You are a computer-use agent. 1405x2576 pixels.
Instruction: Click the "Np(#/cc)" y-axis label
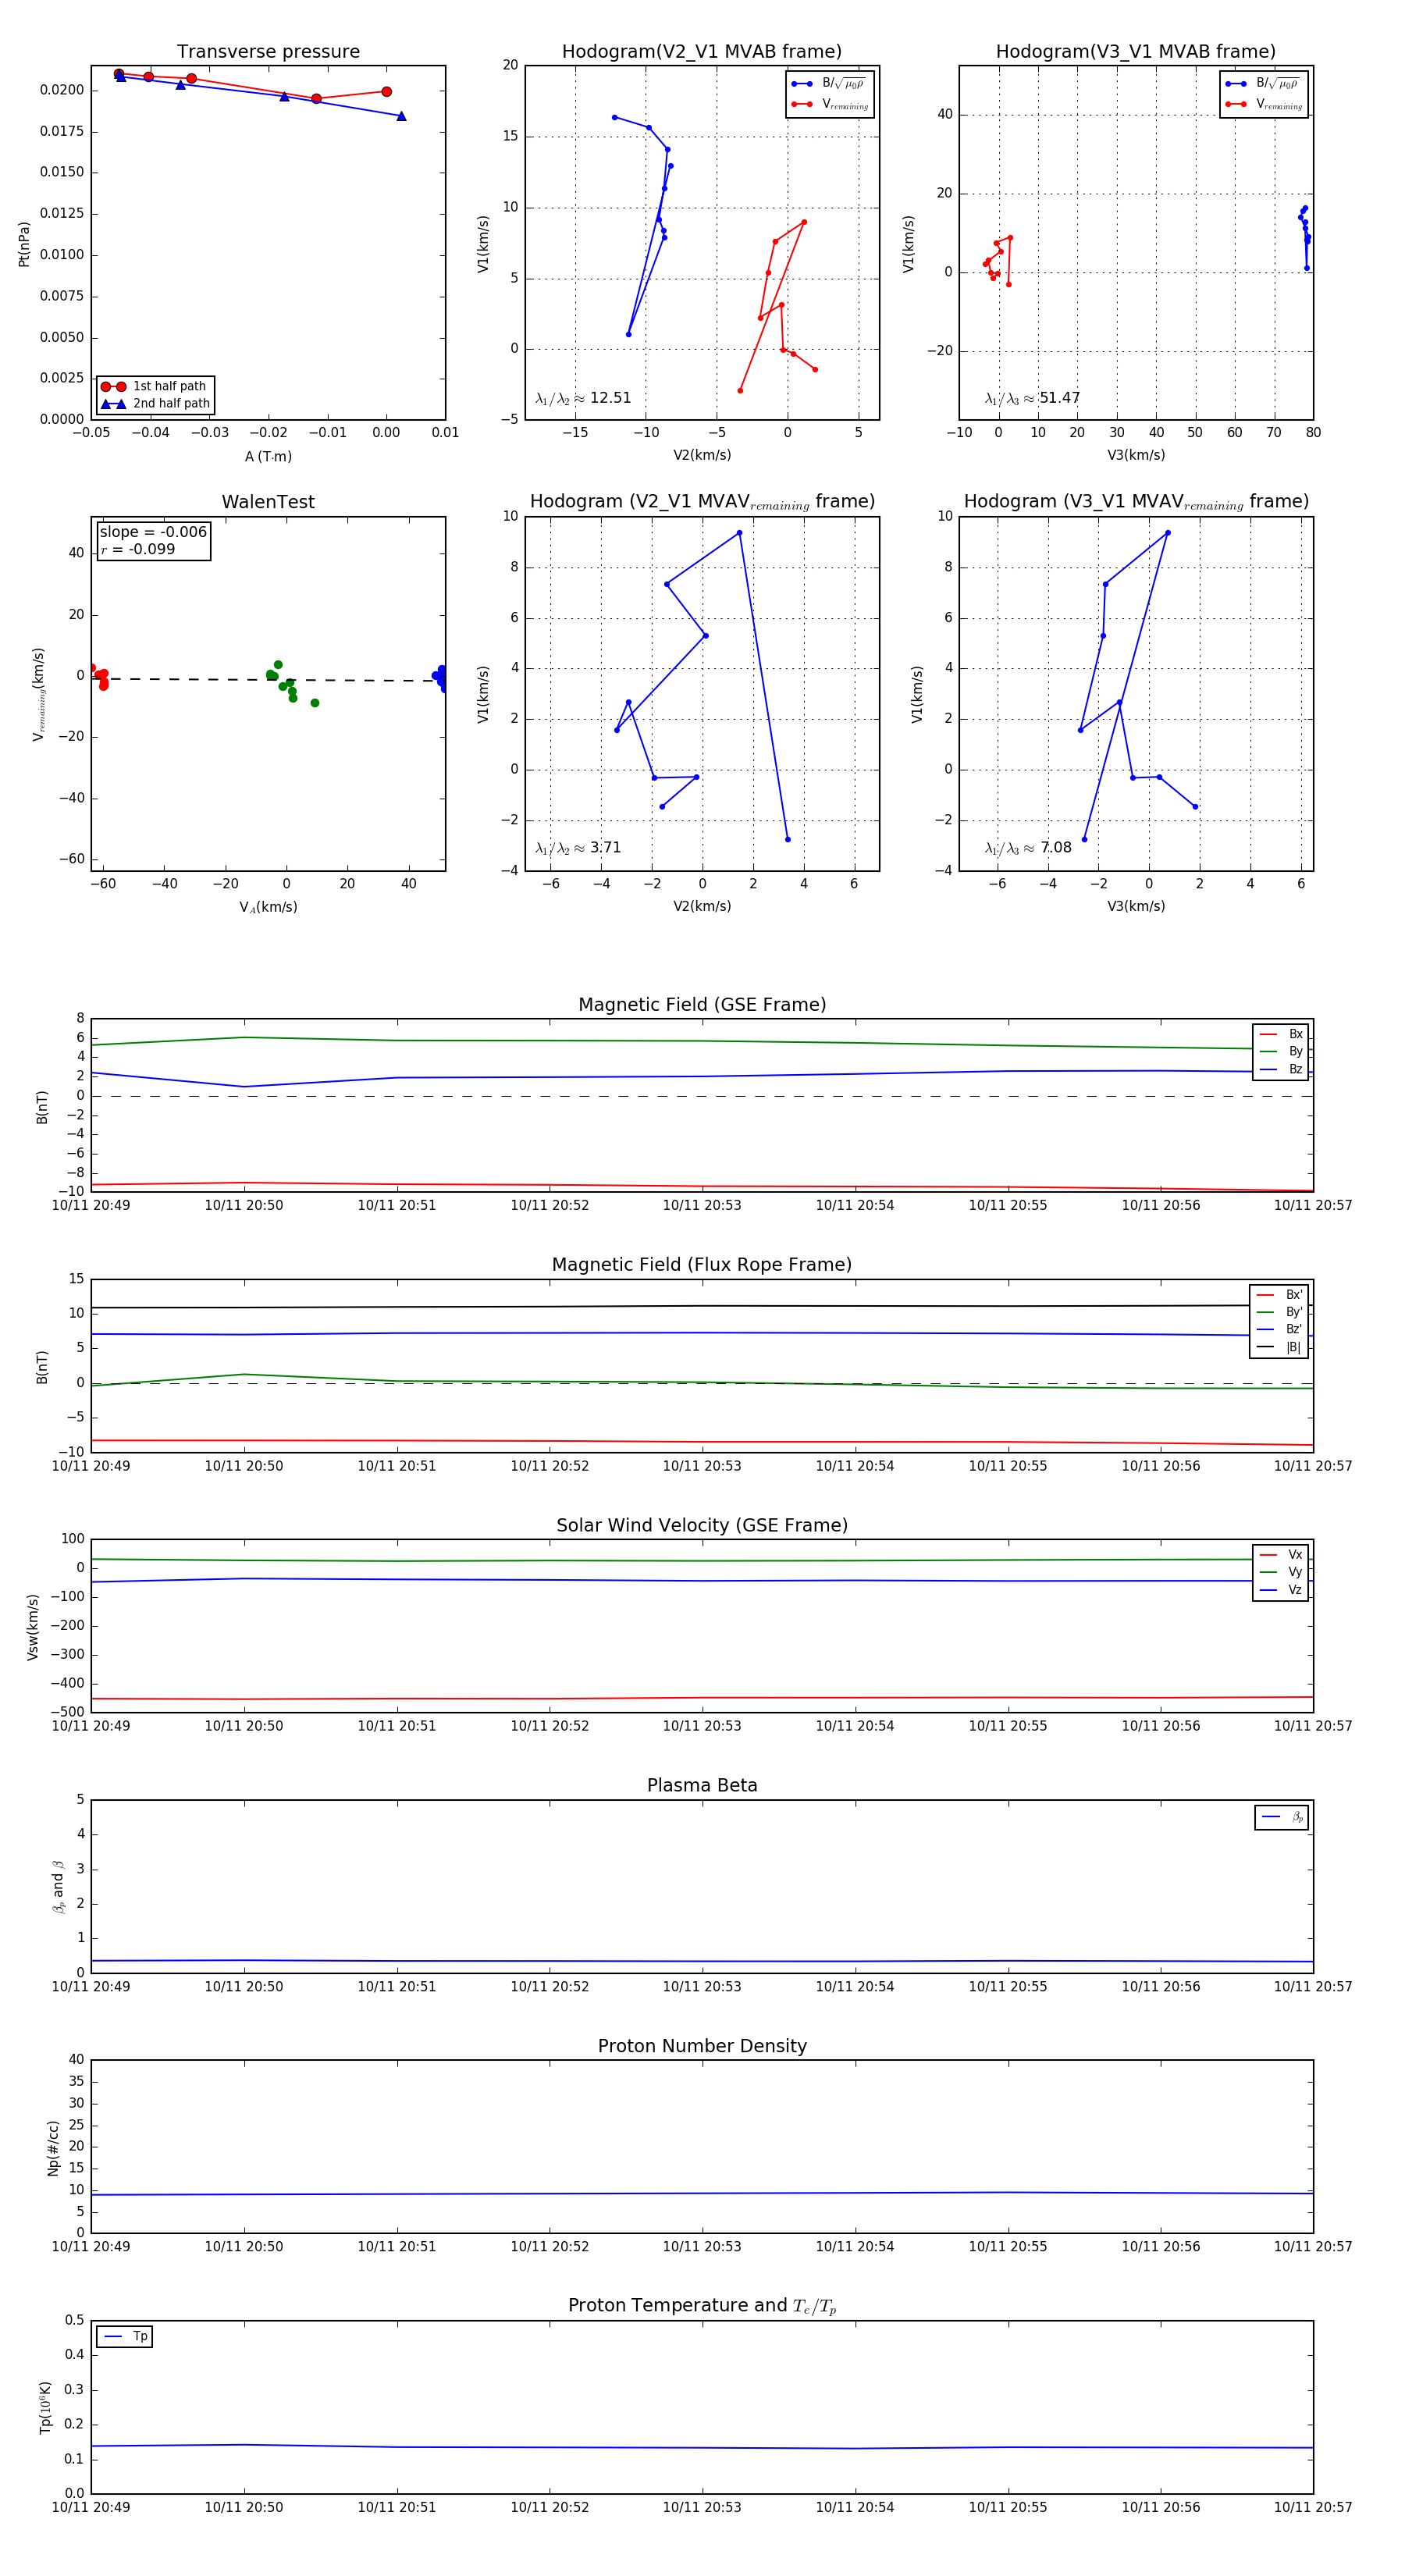pos(53,2147)
